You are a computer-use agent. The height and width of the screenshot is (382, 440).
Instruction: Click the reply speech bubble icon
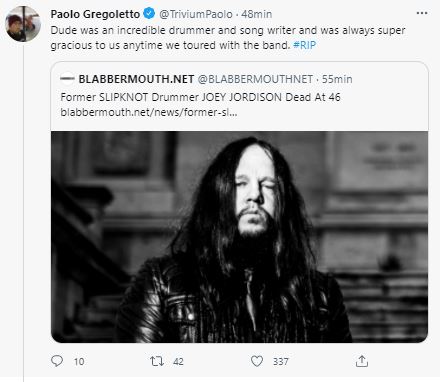(x=57, y=361)
